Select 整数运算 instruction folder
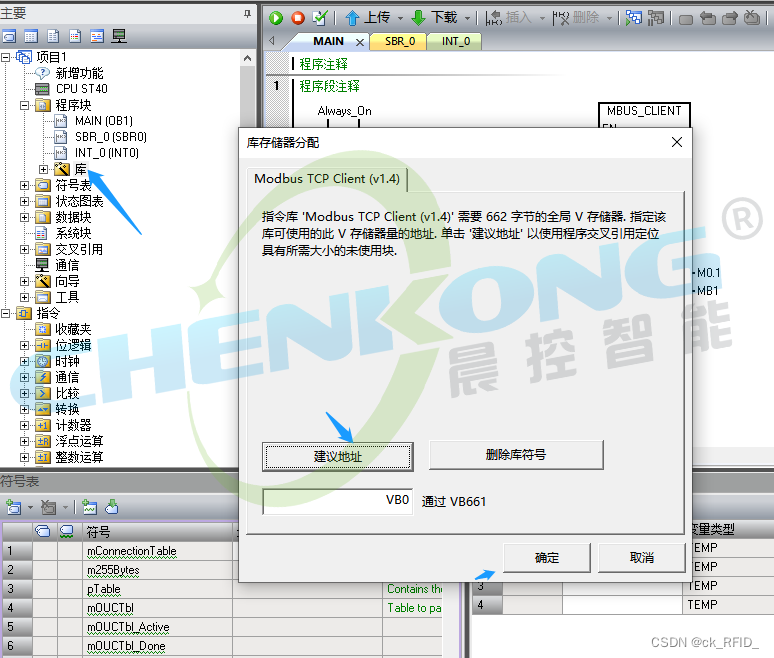Viewport: 774px width, 658px height. pyautogui.click(x=79, y=457)
